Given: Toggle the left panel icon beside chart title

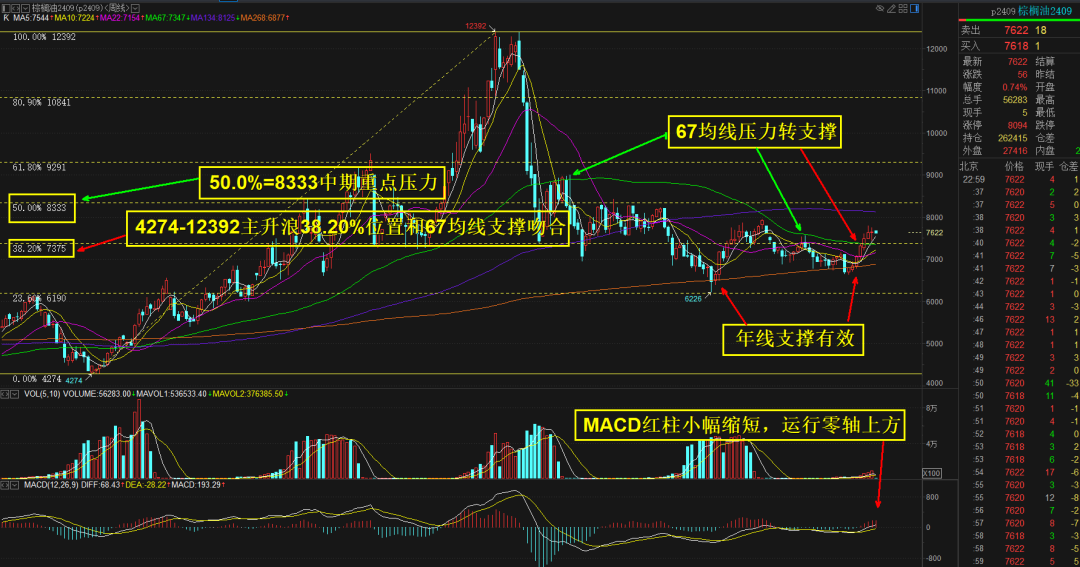Looking at the screenshot, I should click(x=6, y=8).
